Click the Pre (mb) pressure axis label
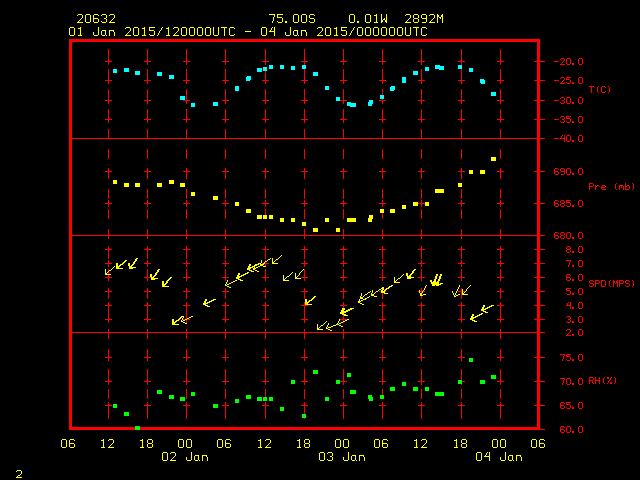The width and height of the screenshot is (640, 480). (611, 187)
